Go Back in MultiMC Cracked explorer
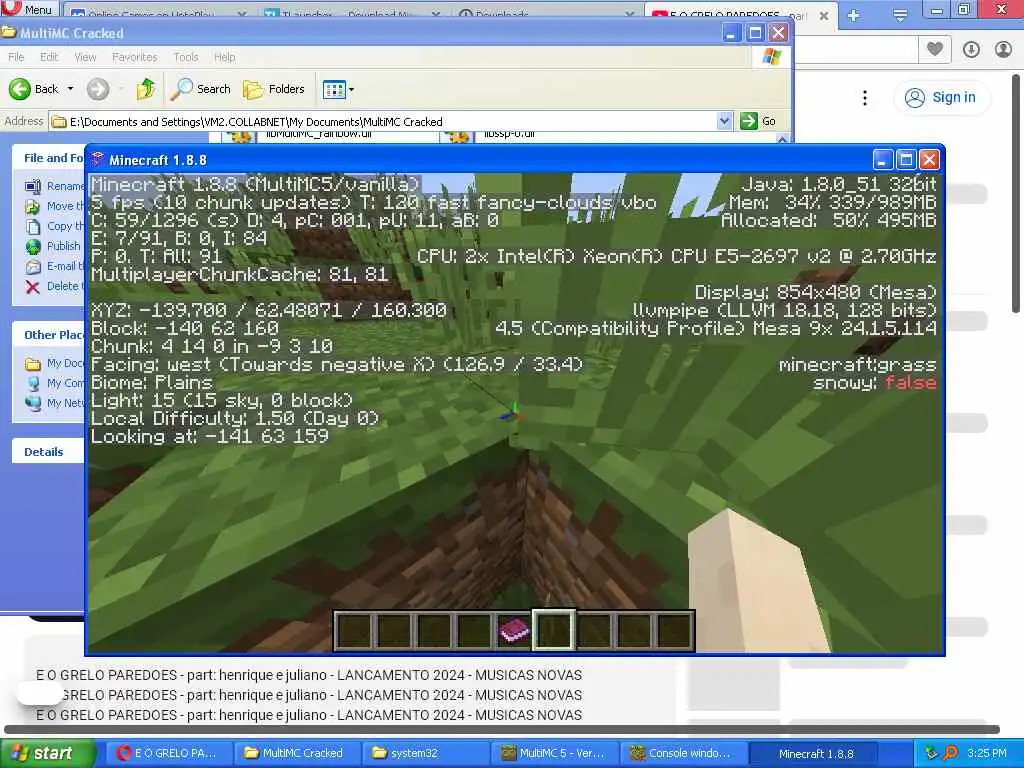Screen dimensions: 1024x768 click(34, 89)
